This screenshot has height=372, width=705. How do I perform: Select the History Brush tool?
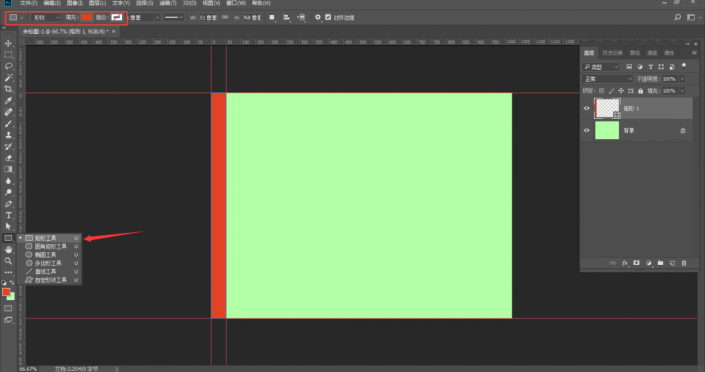coord(8,146)
